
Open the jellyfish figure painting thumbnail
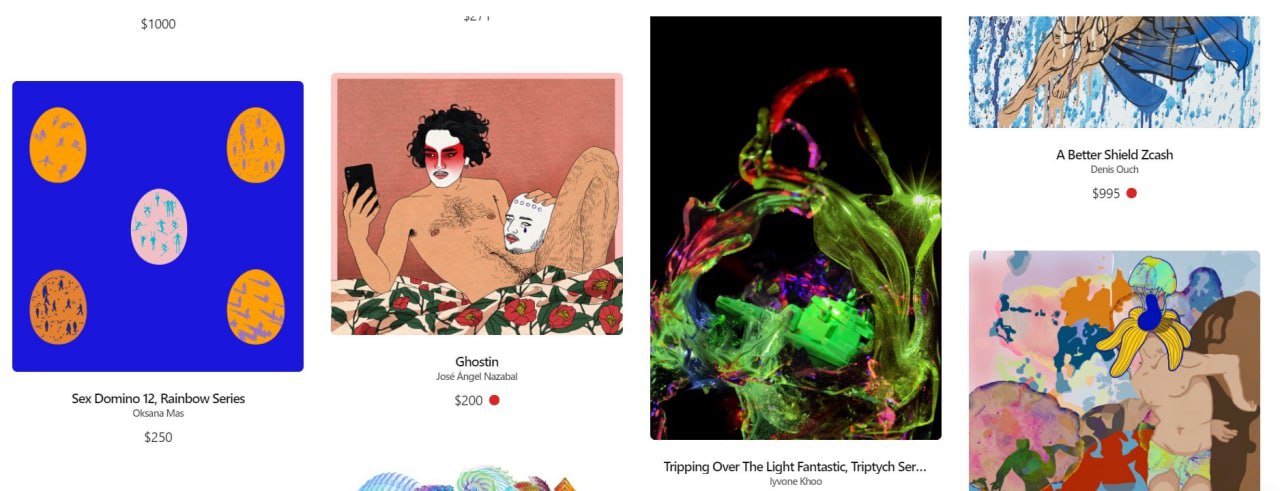pyautogui.click(x=1114, y=371)
